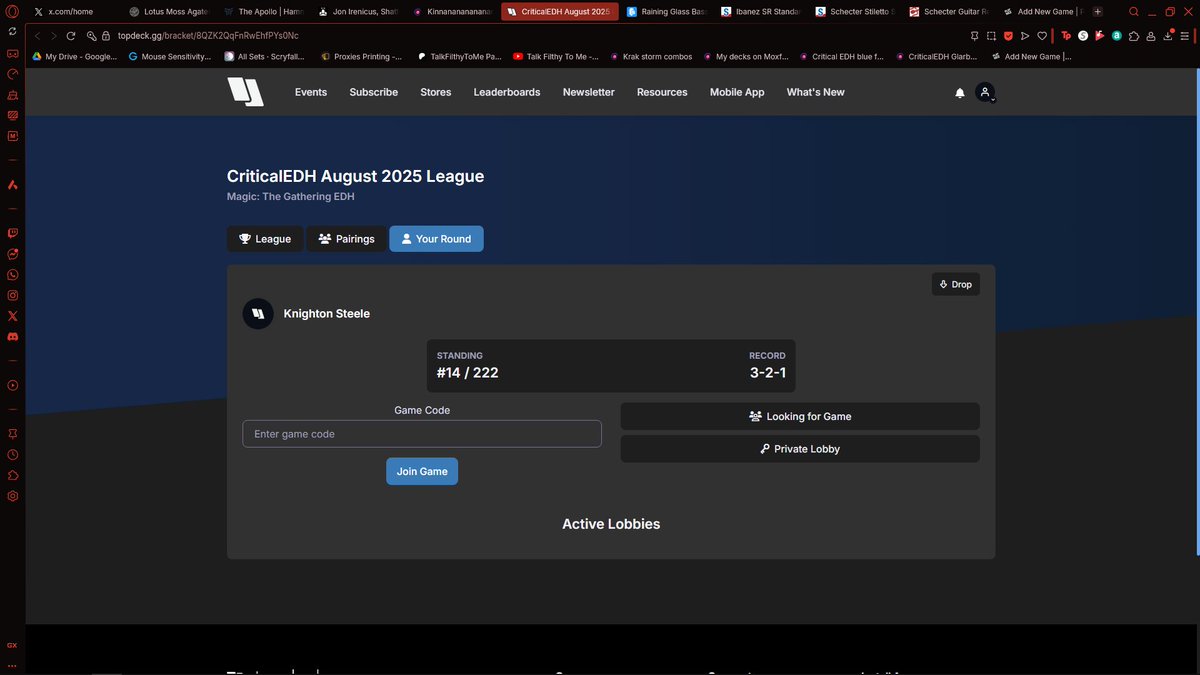
Task: Focus the Enter game code field
Action: [x=422, y=434]
